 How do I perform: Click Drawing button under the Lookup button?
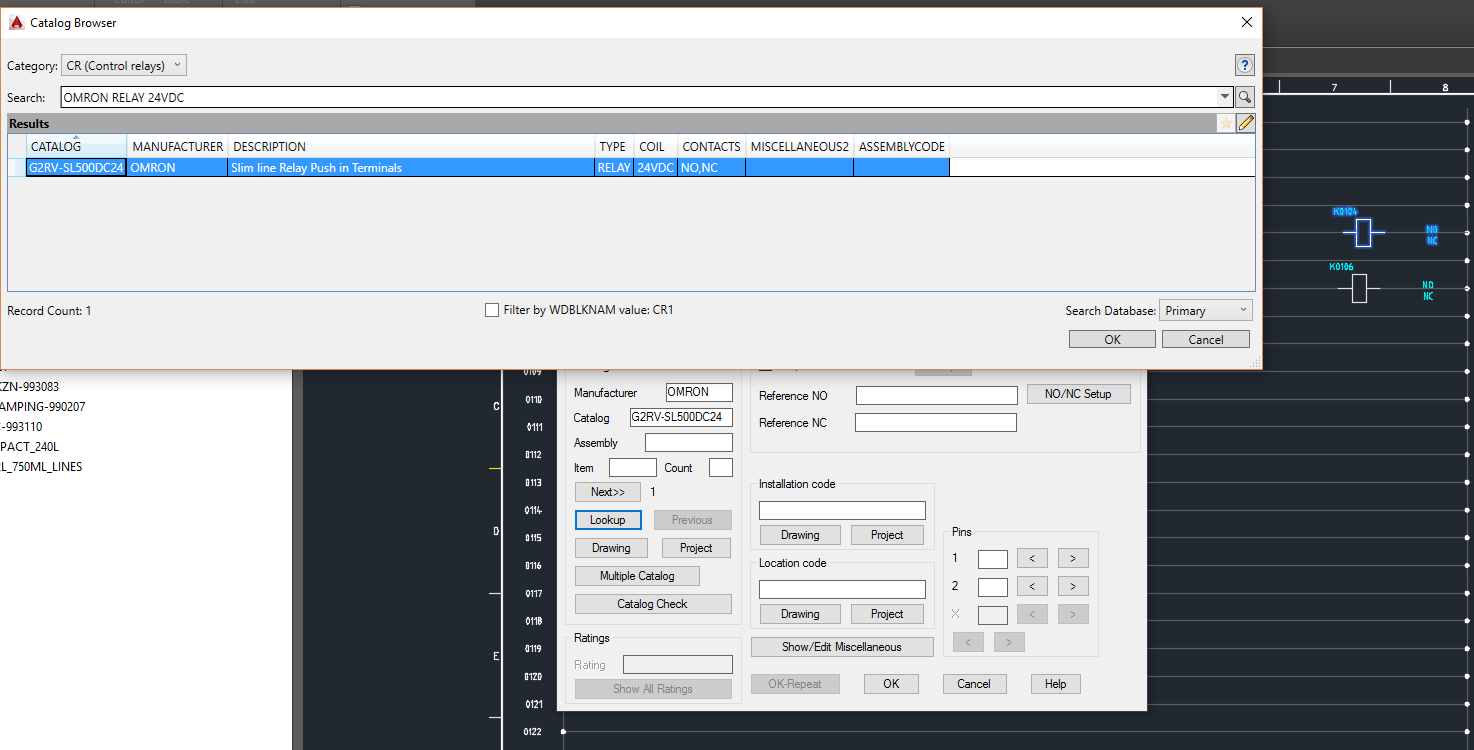pyautogui.click(x=611, y=548)
